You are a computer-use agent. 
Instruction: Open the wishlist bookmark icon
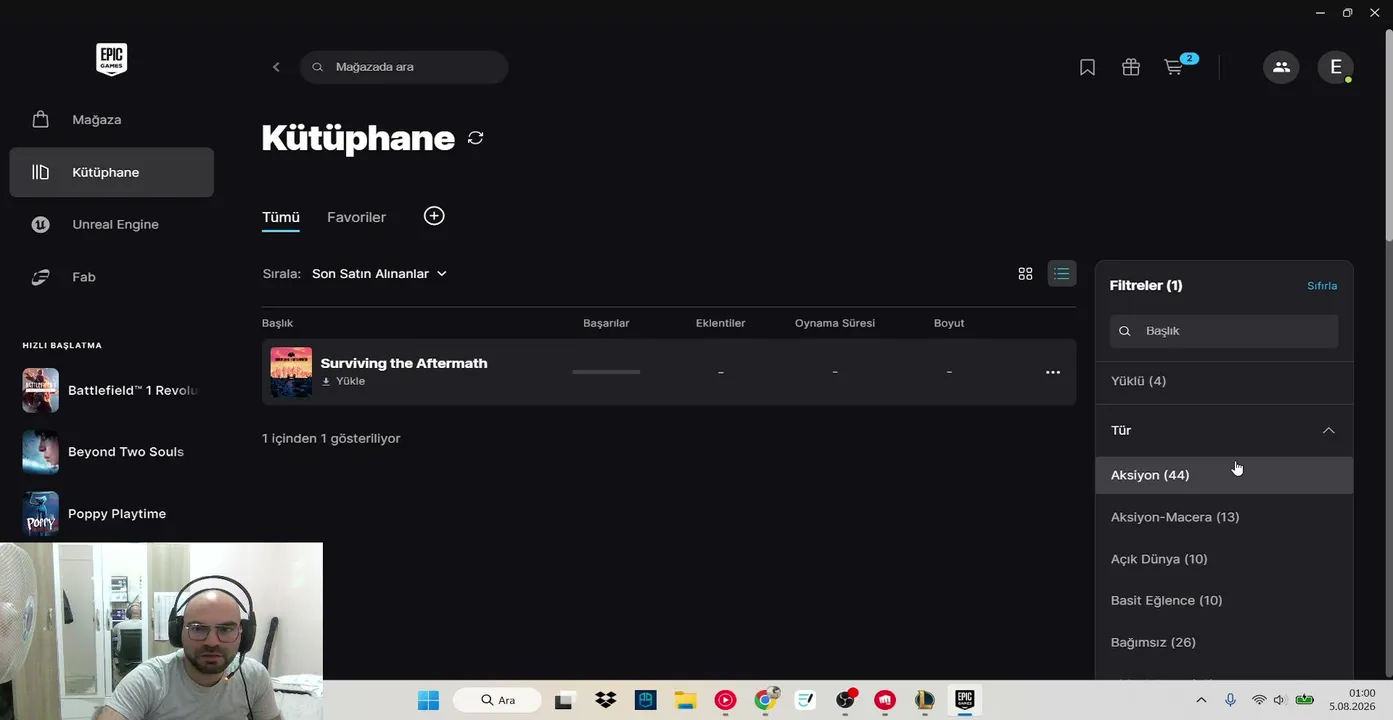pyautogui.click(x=1087, y=67)
